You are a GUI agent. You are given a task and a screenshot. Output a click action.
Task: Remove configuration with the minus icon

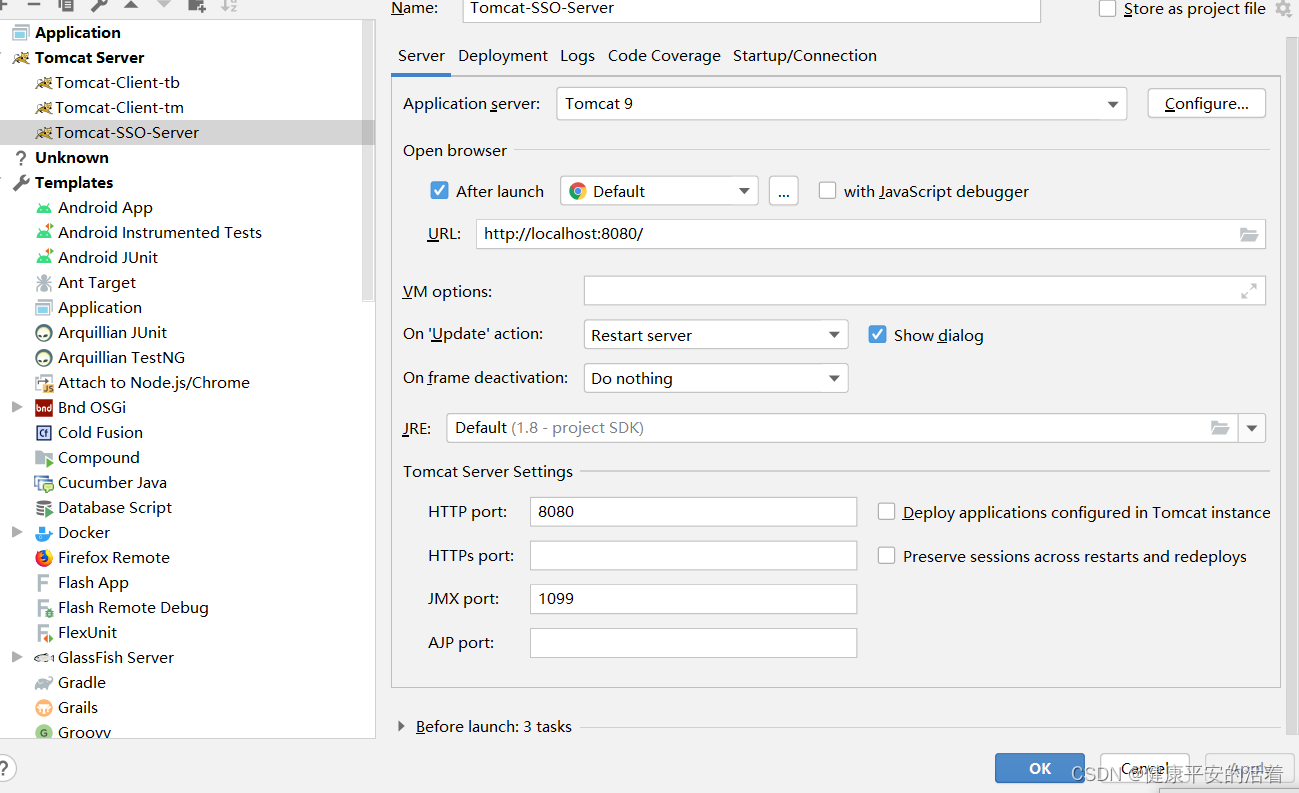34,6
